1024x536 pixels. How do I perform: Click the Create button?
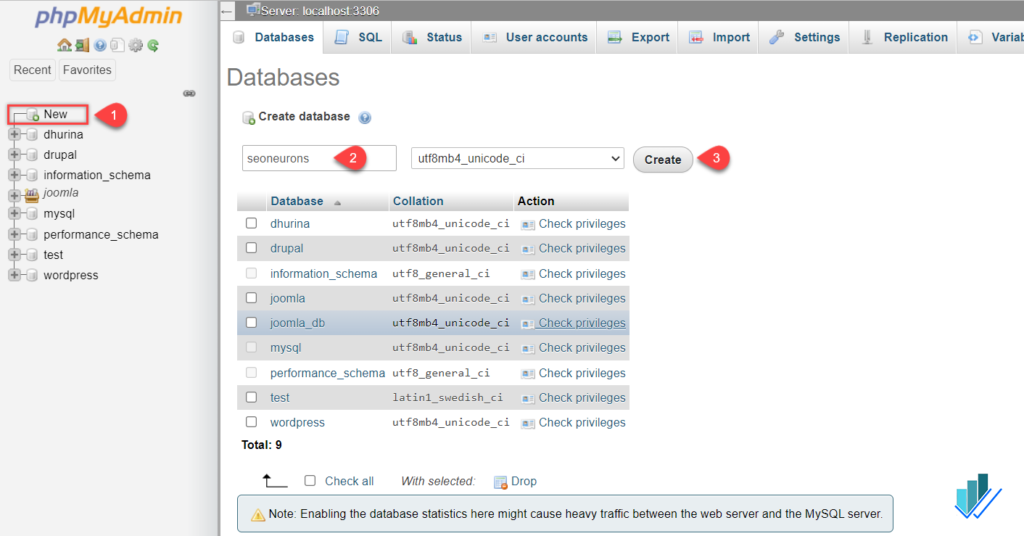(663, 160)
